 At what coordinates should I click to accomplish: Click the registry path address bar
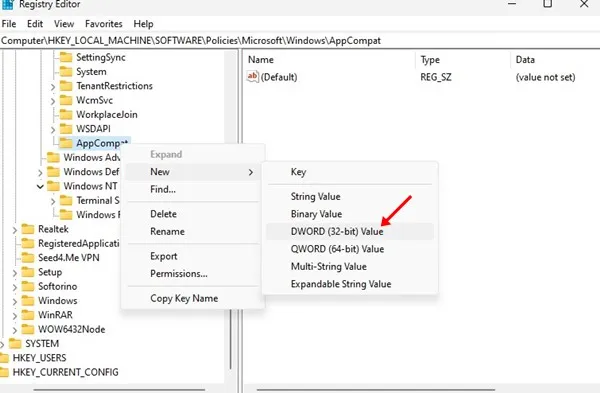click(x=300, y=41)
